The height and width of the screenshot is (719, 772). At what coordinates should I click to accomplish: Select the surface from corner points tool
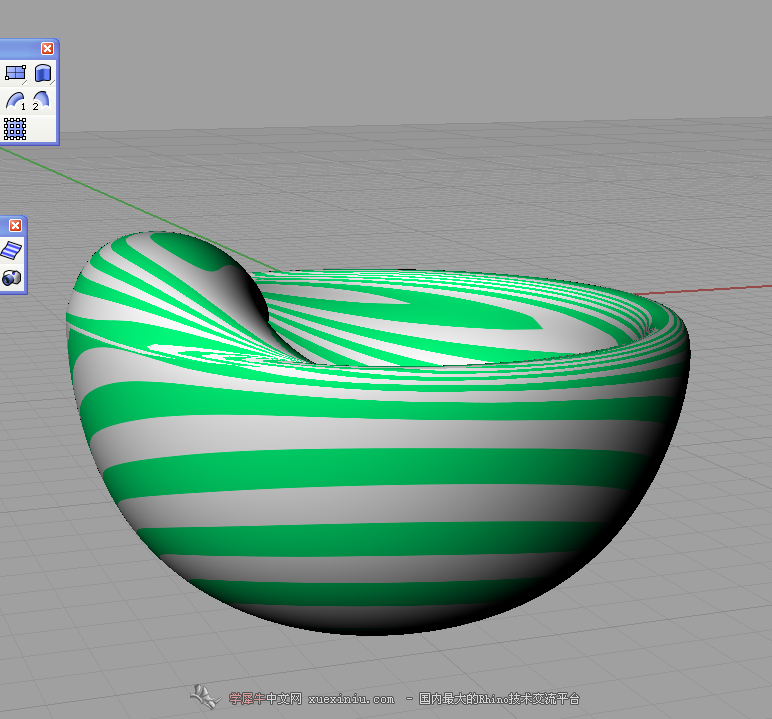15,73
